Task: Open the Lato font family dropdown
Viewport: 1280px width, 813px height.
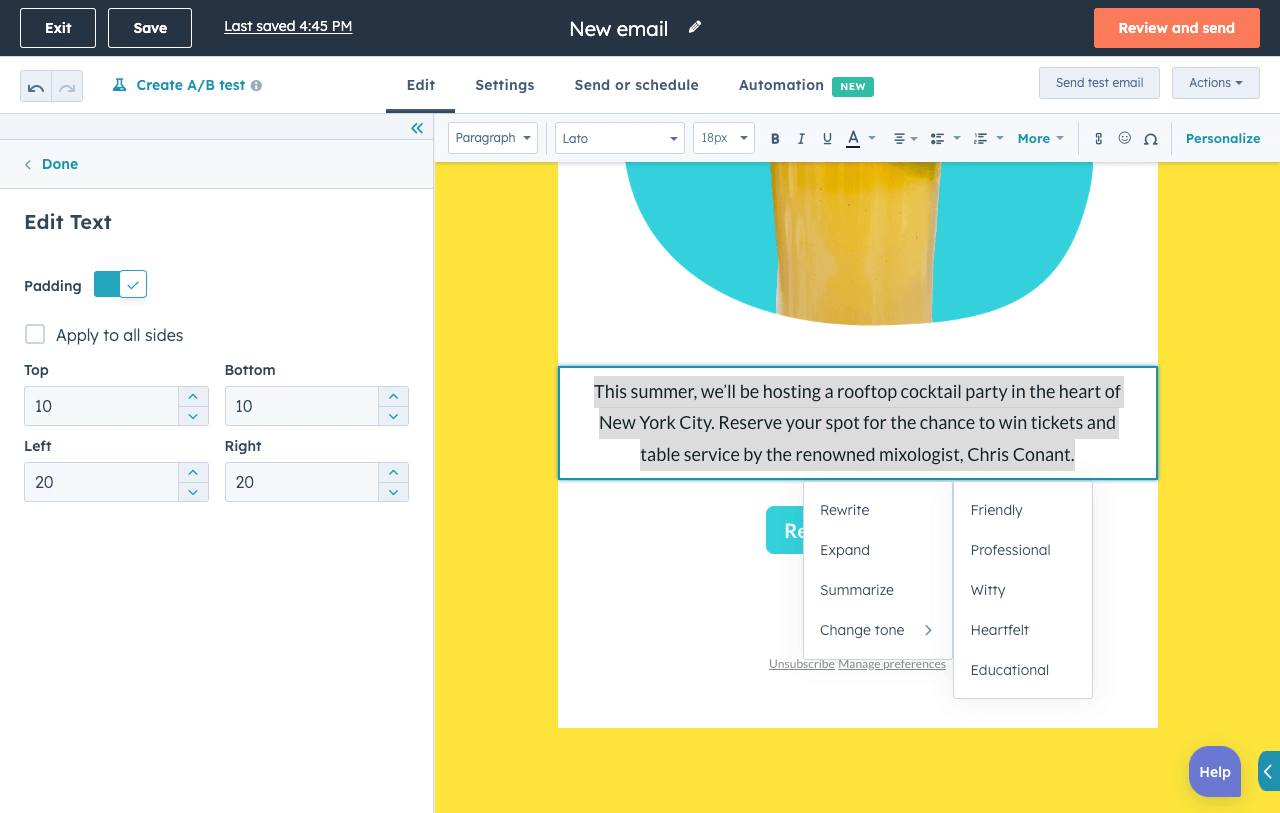Action: 619,138
